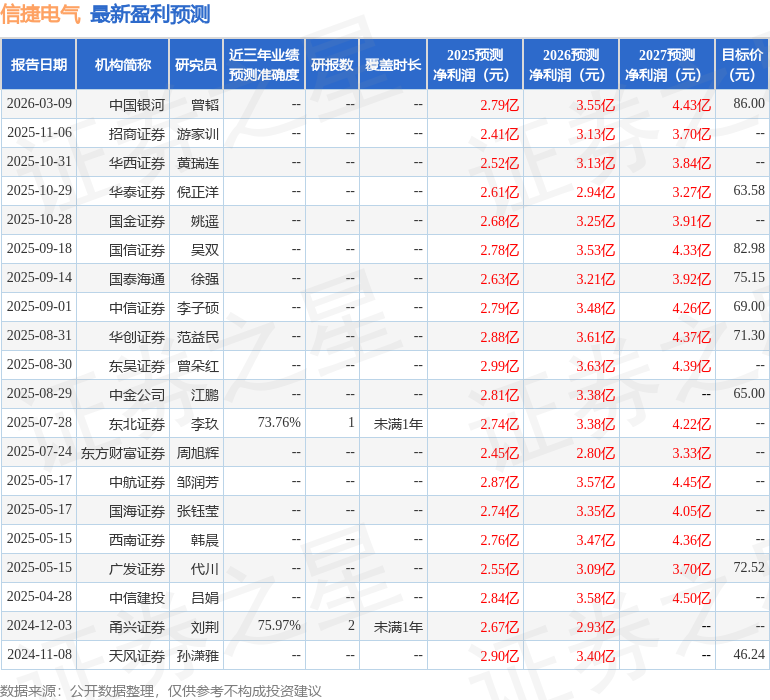Click the 2.99亿 2025 profit forecast

click(499, 365)
